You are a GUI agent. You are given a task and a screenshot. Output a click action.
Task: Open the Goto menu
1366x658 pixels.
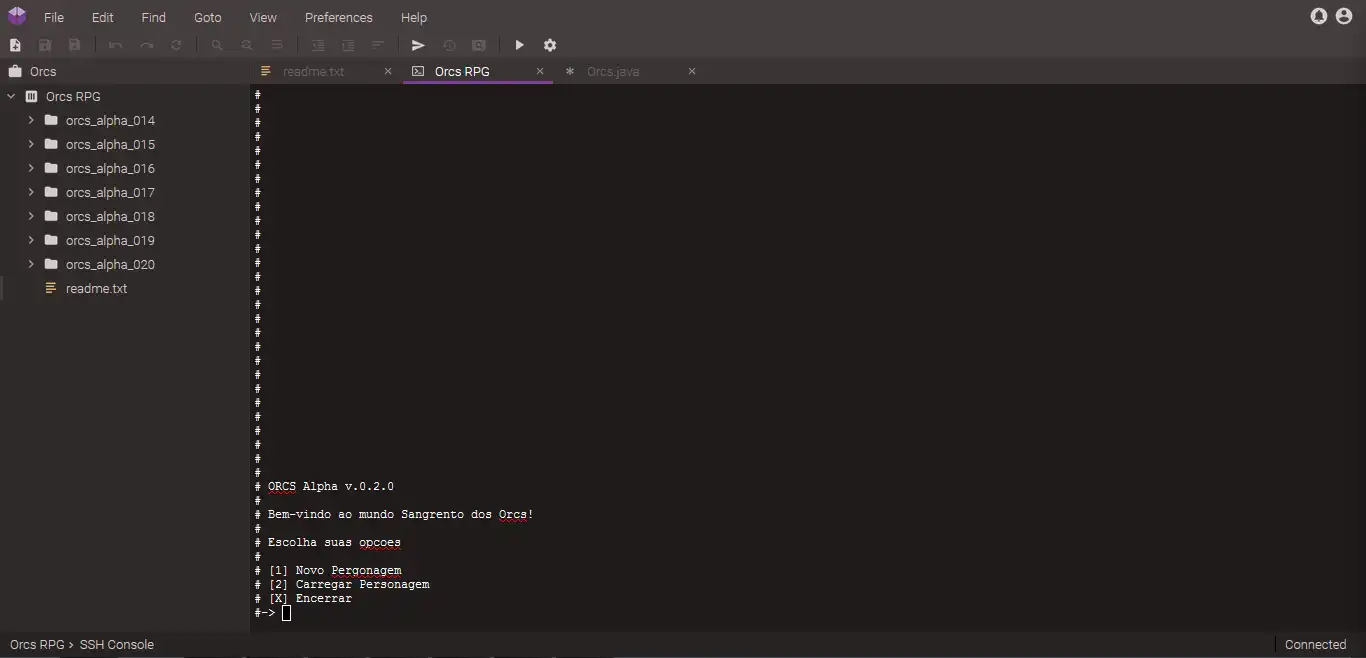tap(208, 18)
